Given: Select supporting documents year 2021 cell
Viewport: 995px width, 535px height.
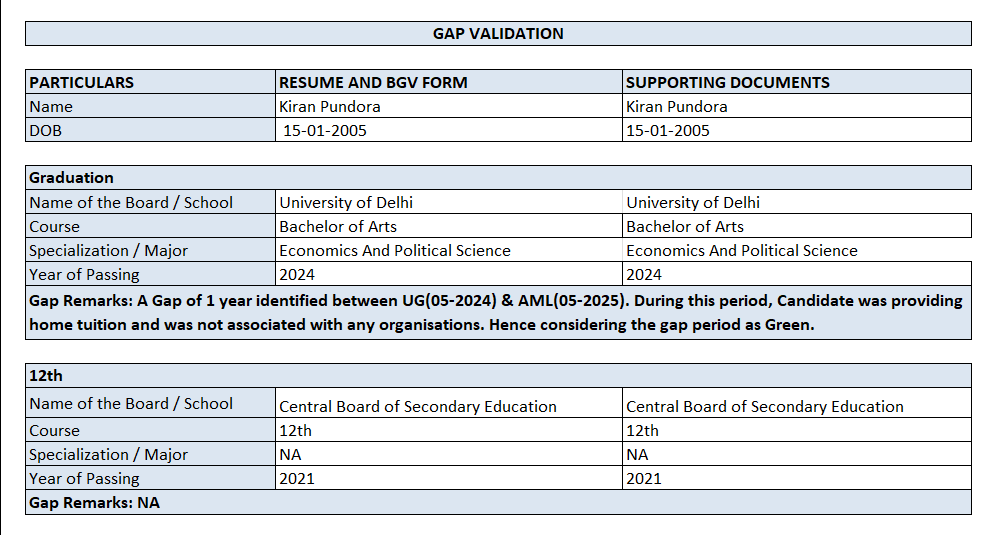Looking at the screenshot, I should click(644, 478).
